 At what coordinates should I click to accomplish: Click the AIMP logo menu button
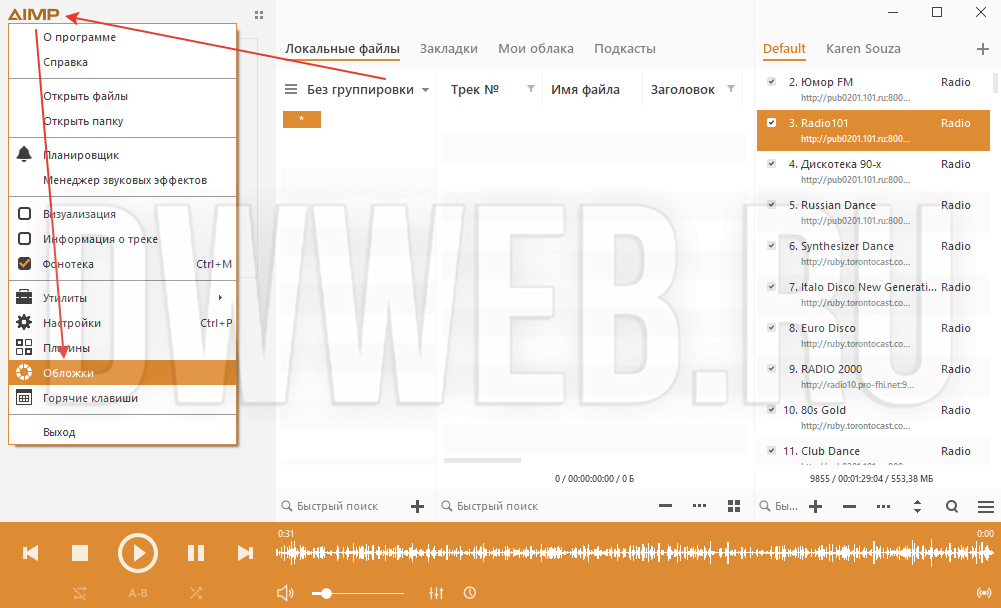[33, 14]
